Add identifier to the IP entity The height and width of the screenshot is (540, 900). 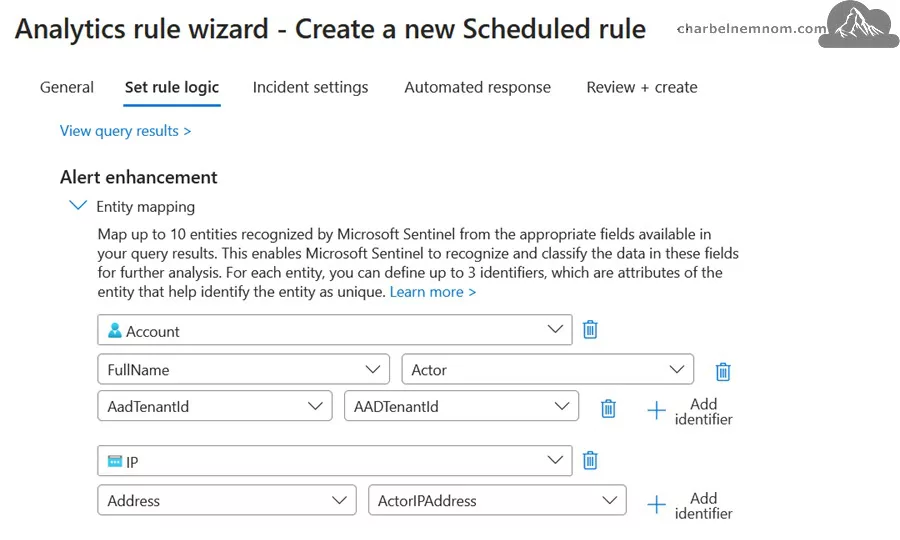[x=690, y=506]
